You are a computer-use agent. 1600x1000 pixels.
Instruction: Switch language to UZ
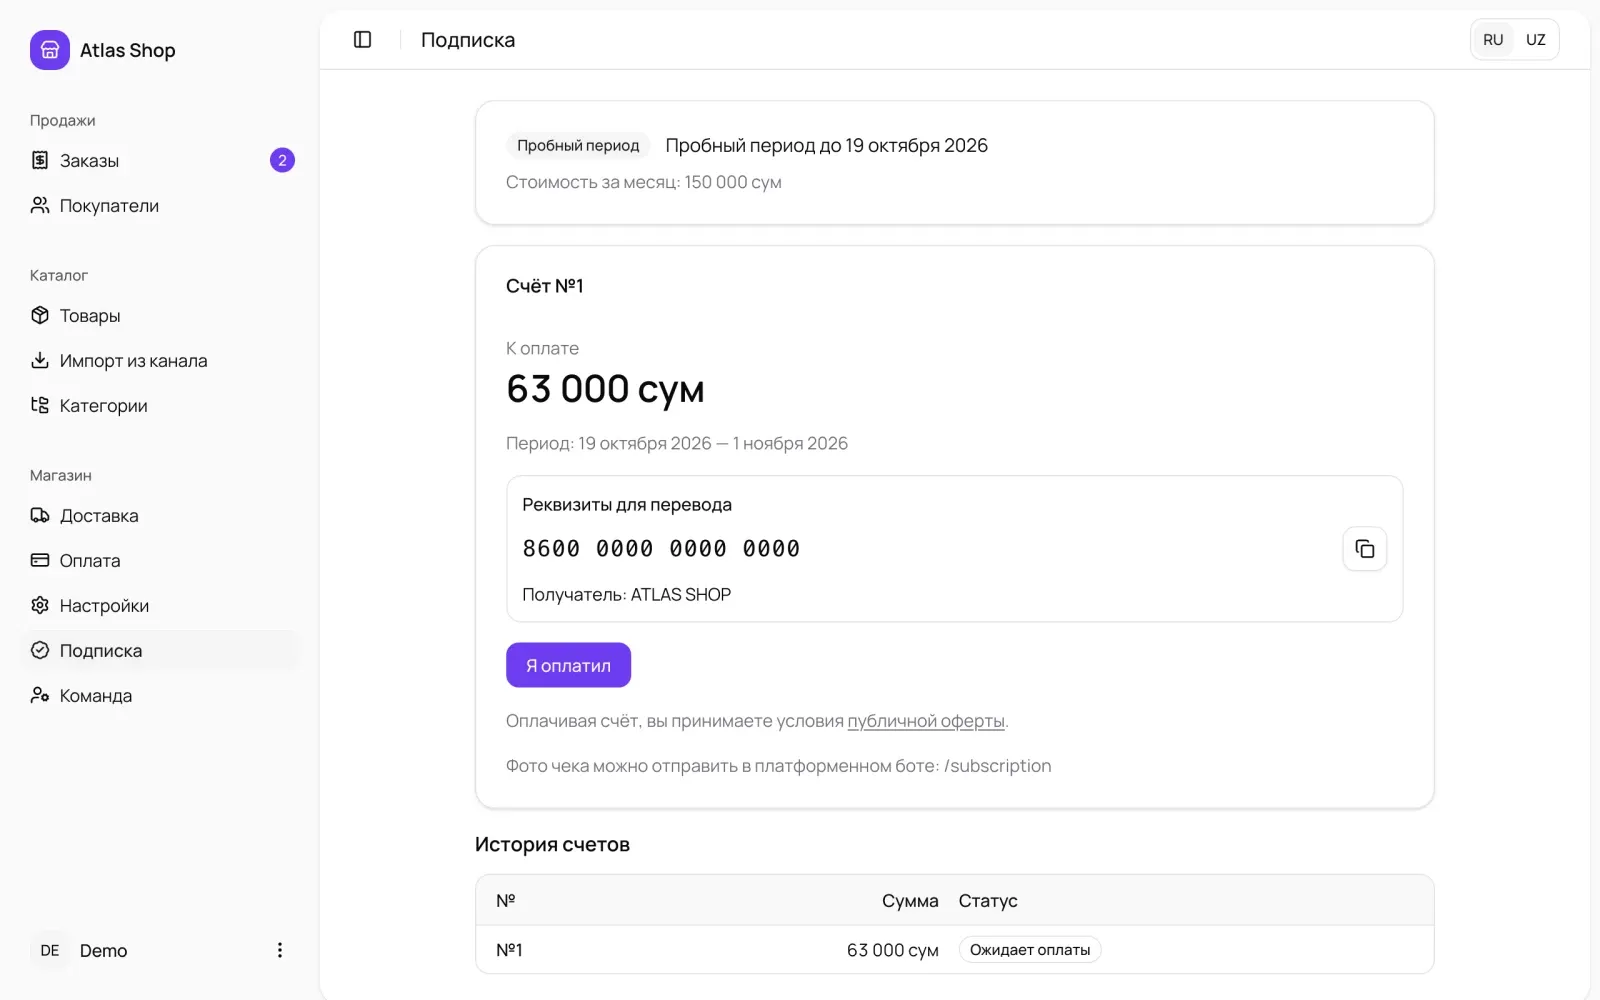pyautogui.click(x=1536, y=40)
